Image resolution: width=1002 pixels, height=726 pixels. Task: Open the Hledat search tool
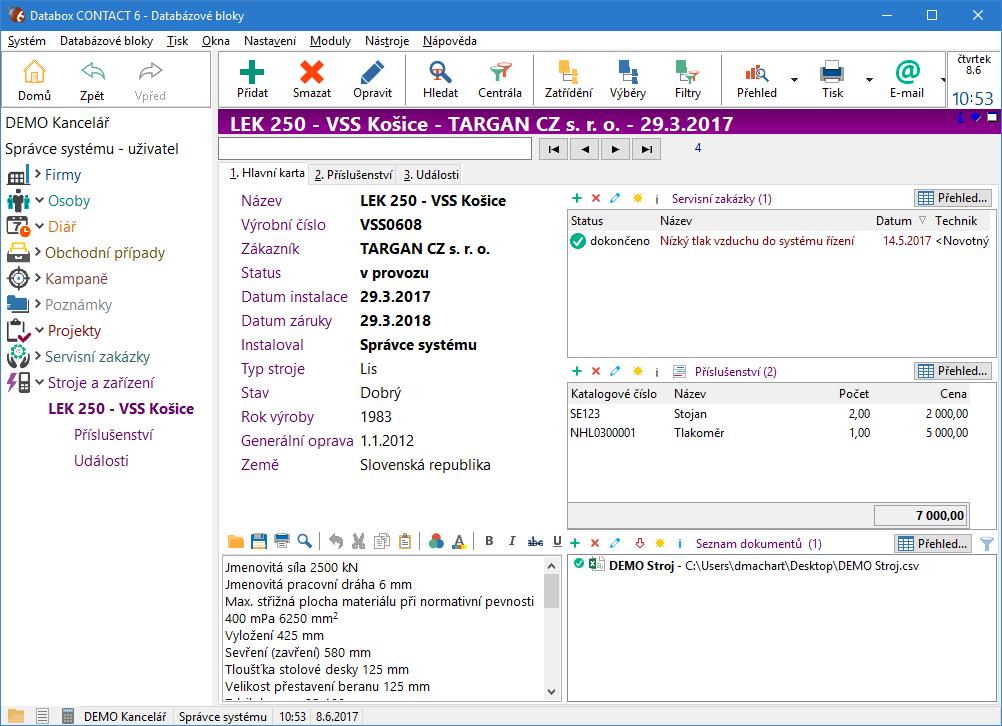pyautogui.click(x=440, y=79)
